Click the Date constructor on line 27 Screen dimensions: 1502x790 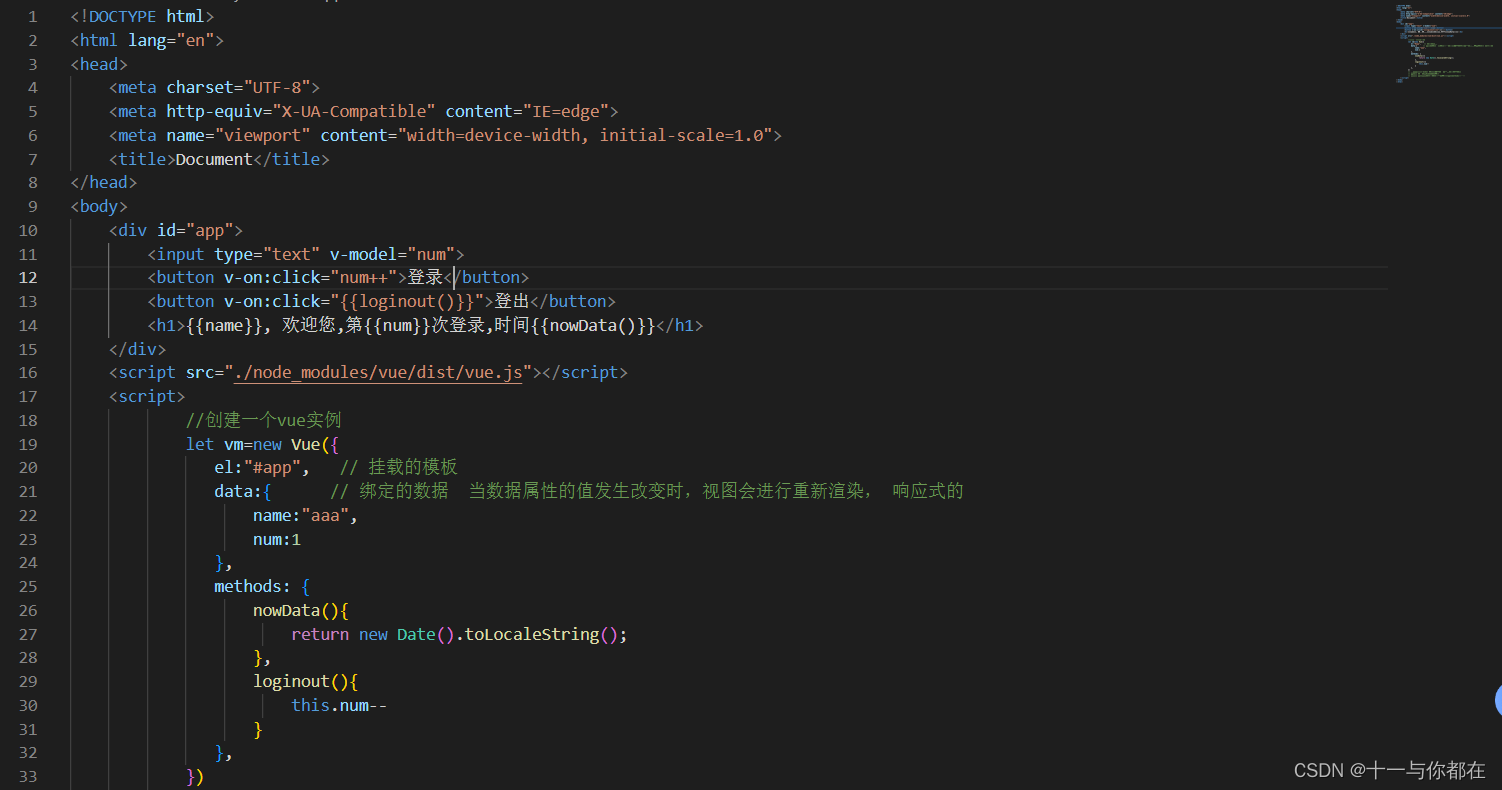coord(416,635)
